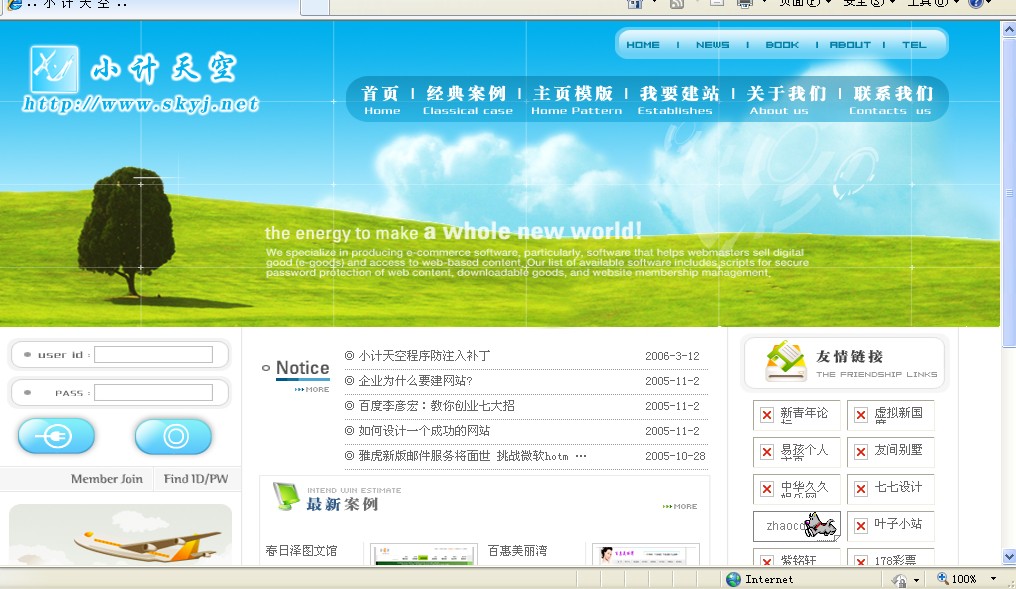The height and width of the screenshot is (589, 1016).
Task: Select 联系我们 Contacts us menu item
Action: [892, 100]
